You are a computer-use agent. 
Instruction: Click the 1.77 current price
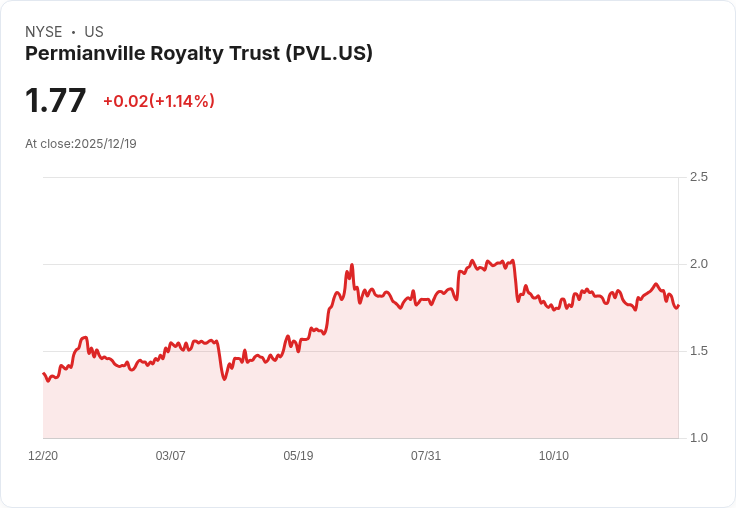coord(56,101)
